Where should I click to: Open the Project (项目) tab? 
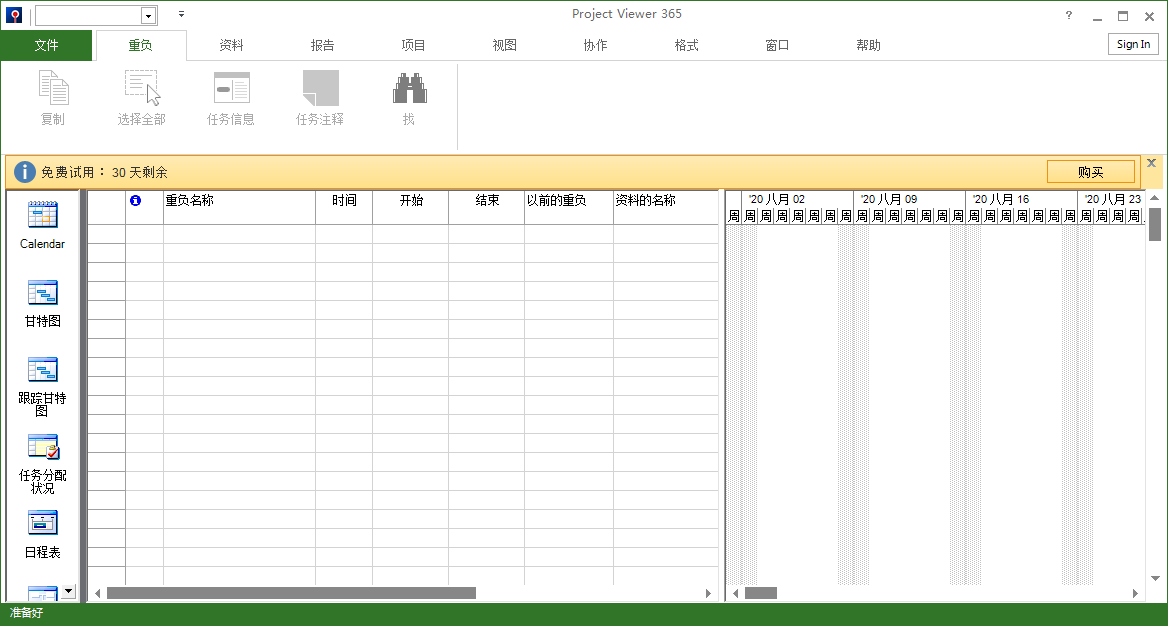[x=413, y=45]
